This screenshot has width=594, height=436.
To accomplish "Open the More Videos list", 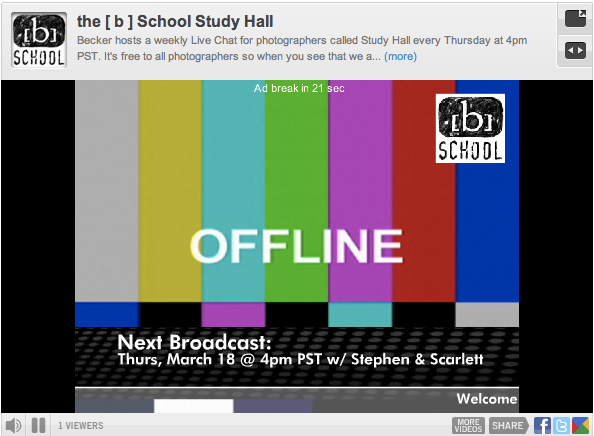I will 468,425.
